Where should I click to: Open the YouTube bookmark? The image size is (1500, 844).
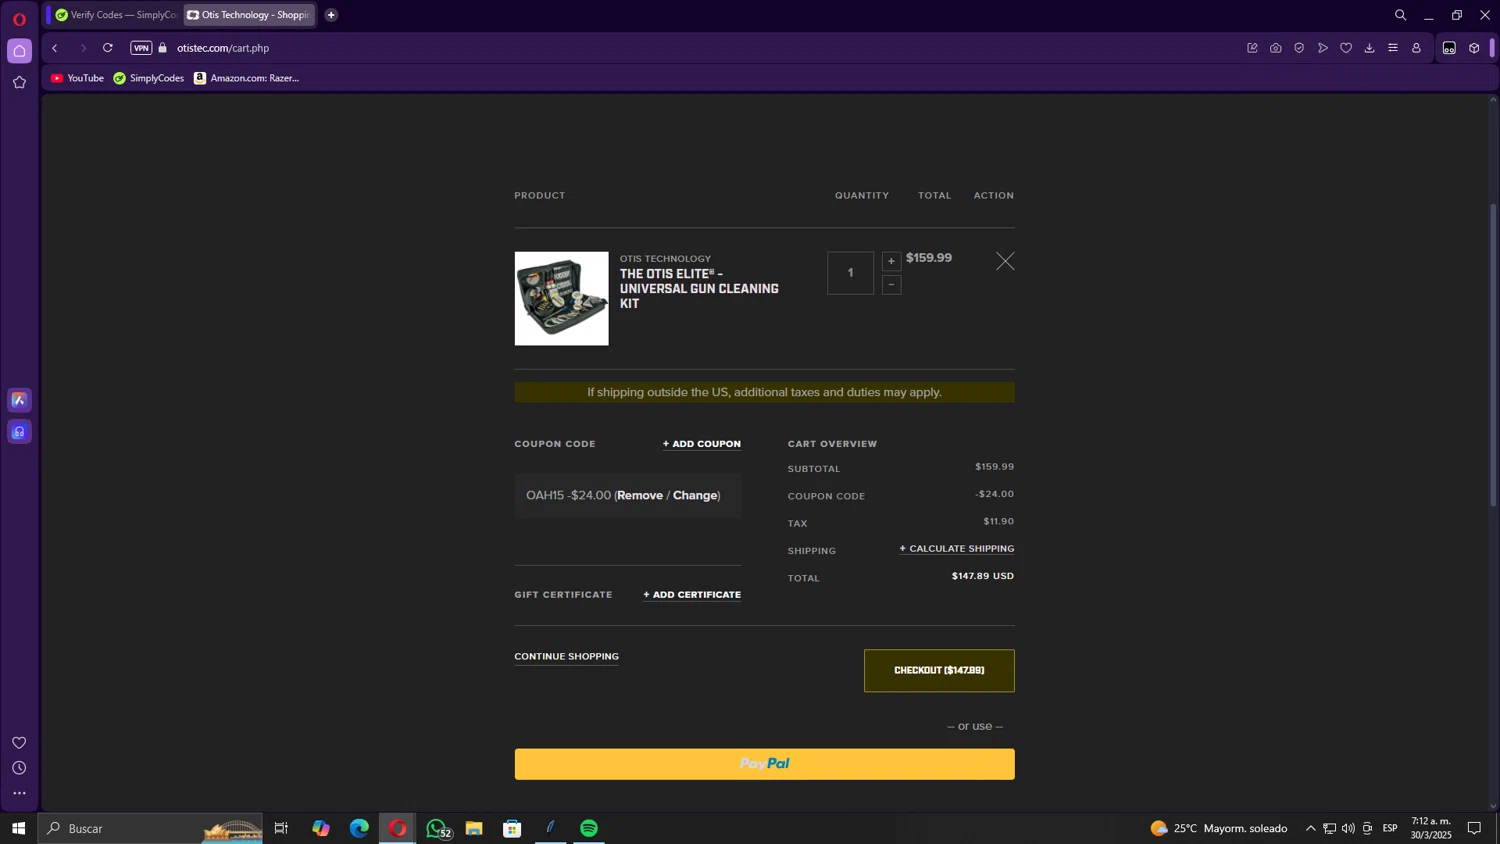tap(77, 78)
